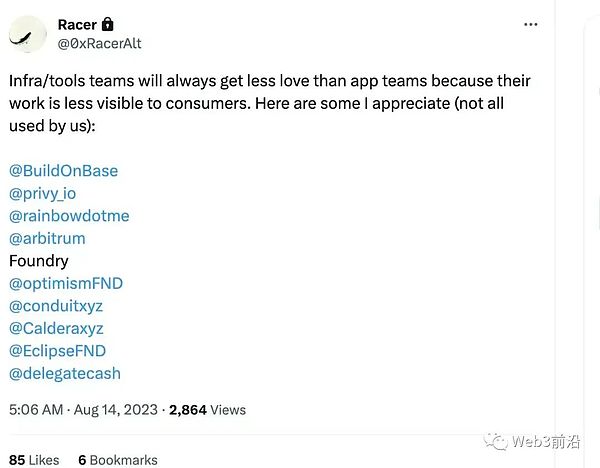Open Racer's profile avatar picture
Viewport: 600px width, 468px height.
[x=31, y=34]
